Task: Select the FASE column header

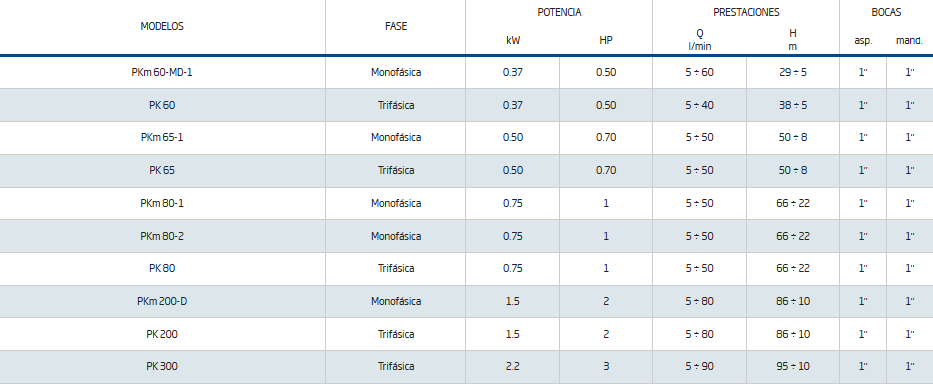Action: 396,26
